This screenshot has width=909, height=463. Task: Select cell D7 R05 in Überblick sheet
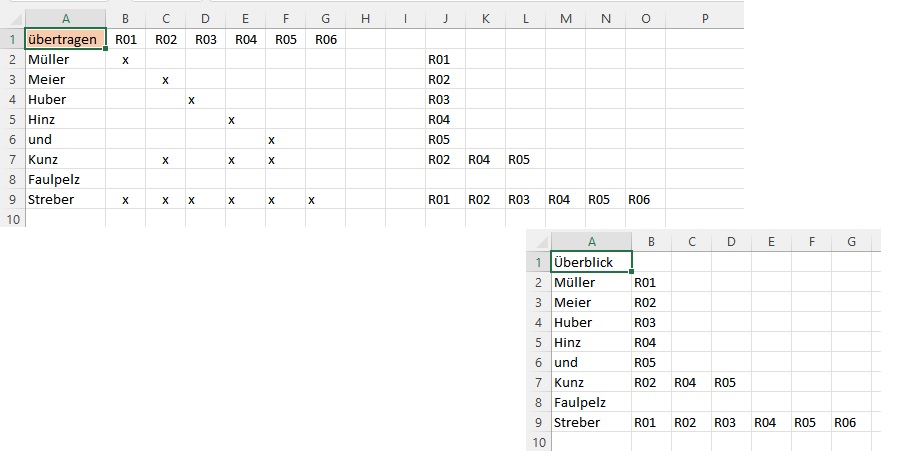tap(731, 382)
